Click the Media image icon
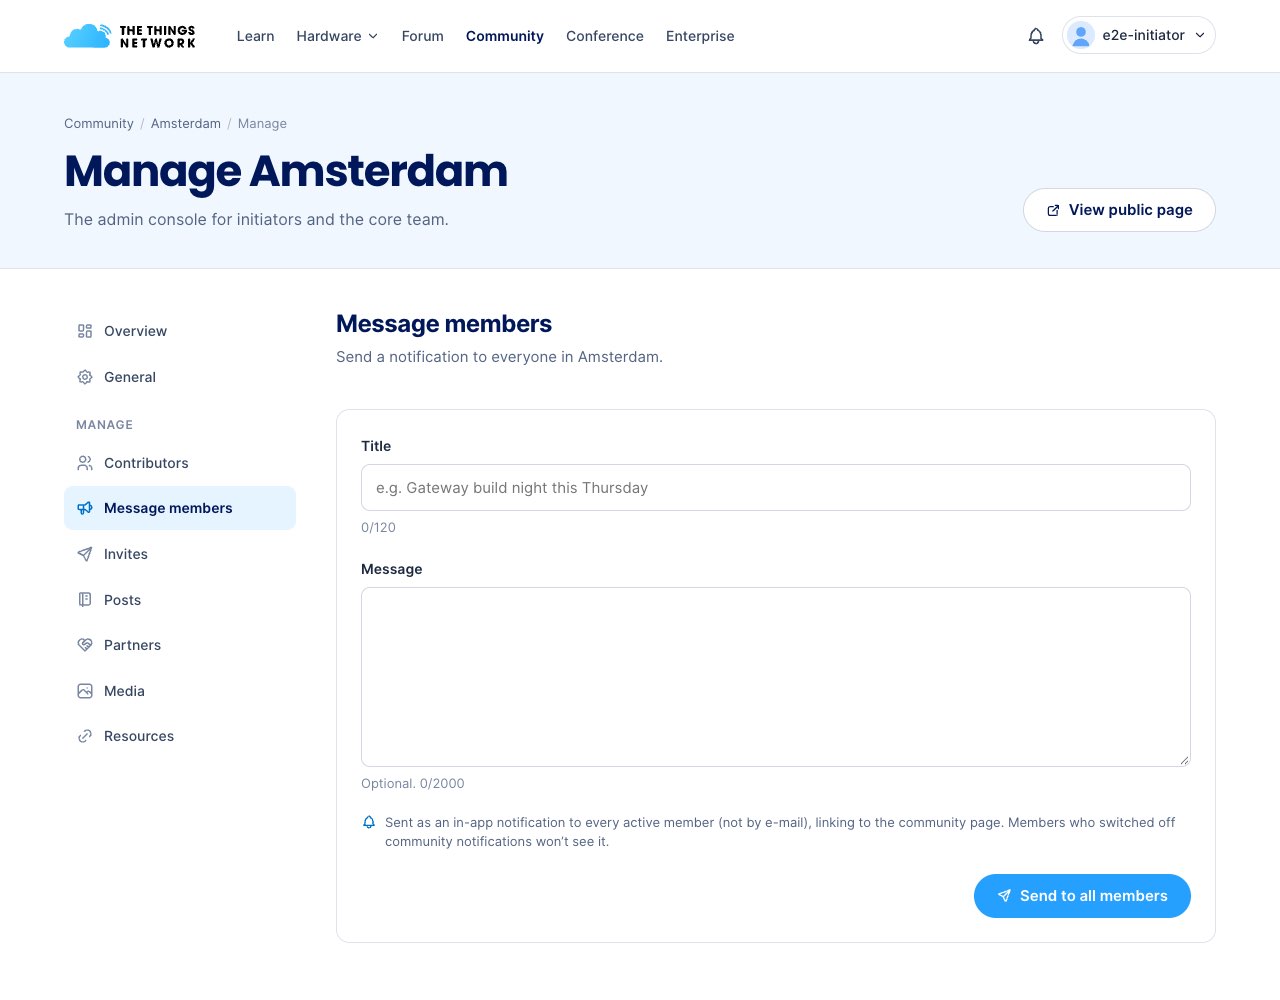Image resolution: width=1280 pixels, height=1000 pixels. pos(85,691)
